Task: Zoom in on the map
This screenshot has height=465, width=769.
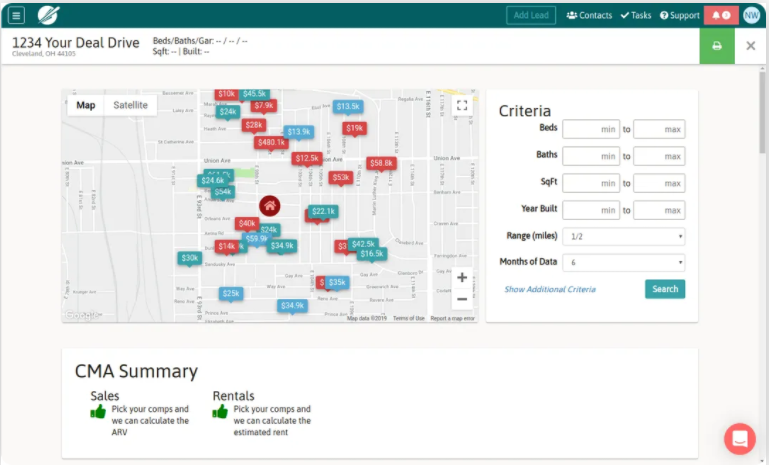Action: pyautogui.click(x=461, y=278)
